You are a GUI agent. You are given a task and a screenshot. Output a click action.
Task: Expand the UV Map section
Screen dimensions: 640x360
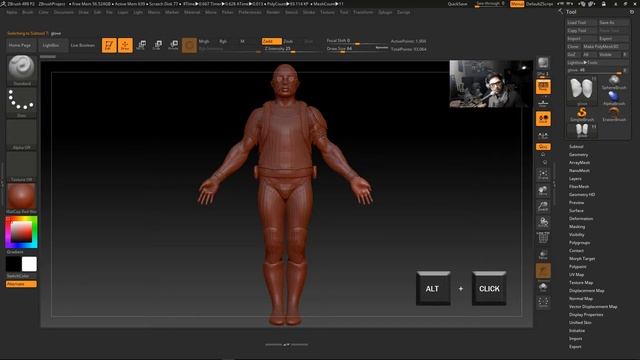click(577, 275)
